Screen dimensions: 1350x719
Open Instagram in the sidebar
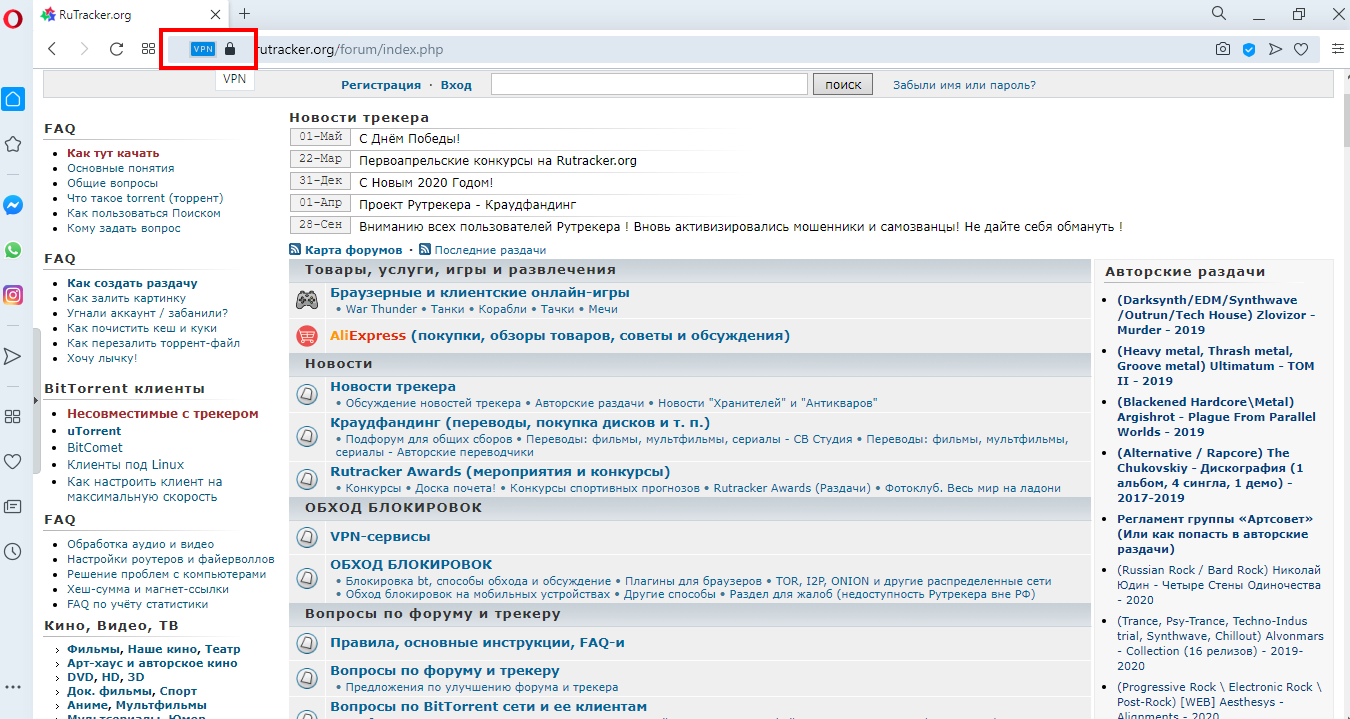point(13,295)
